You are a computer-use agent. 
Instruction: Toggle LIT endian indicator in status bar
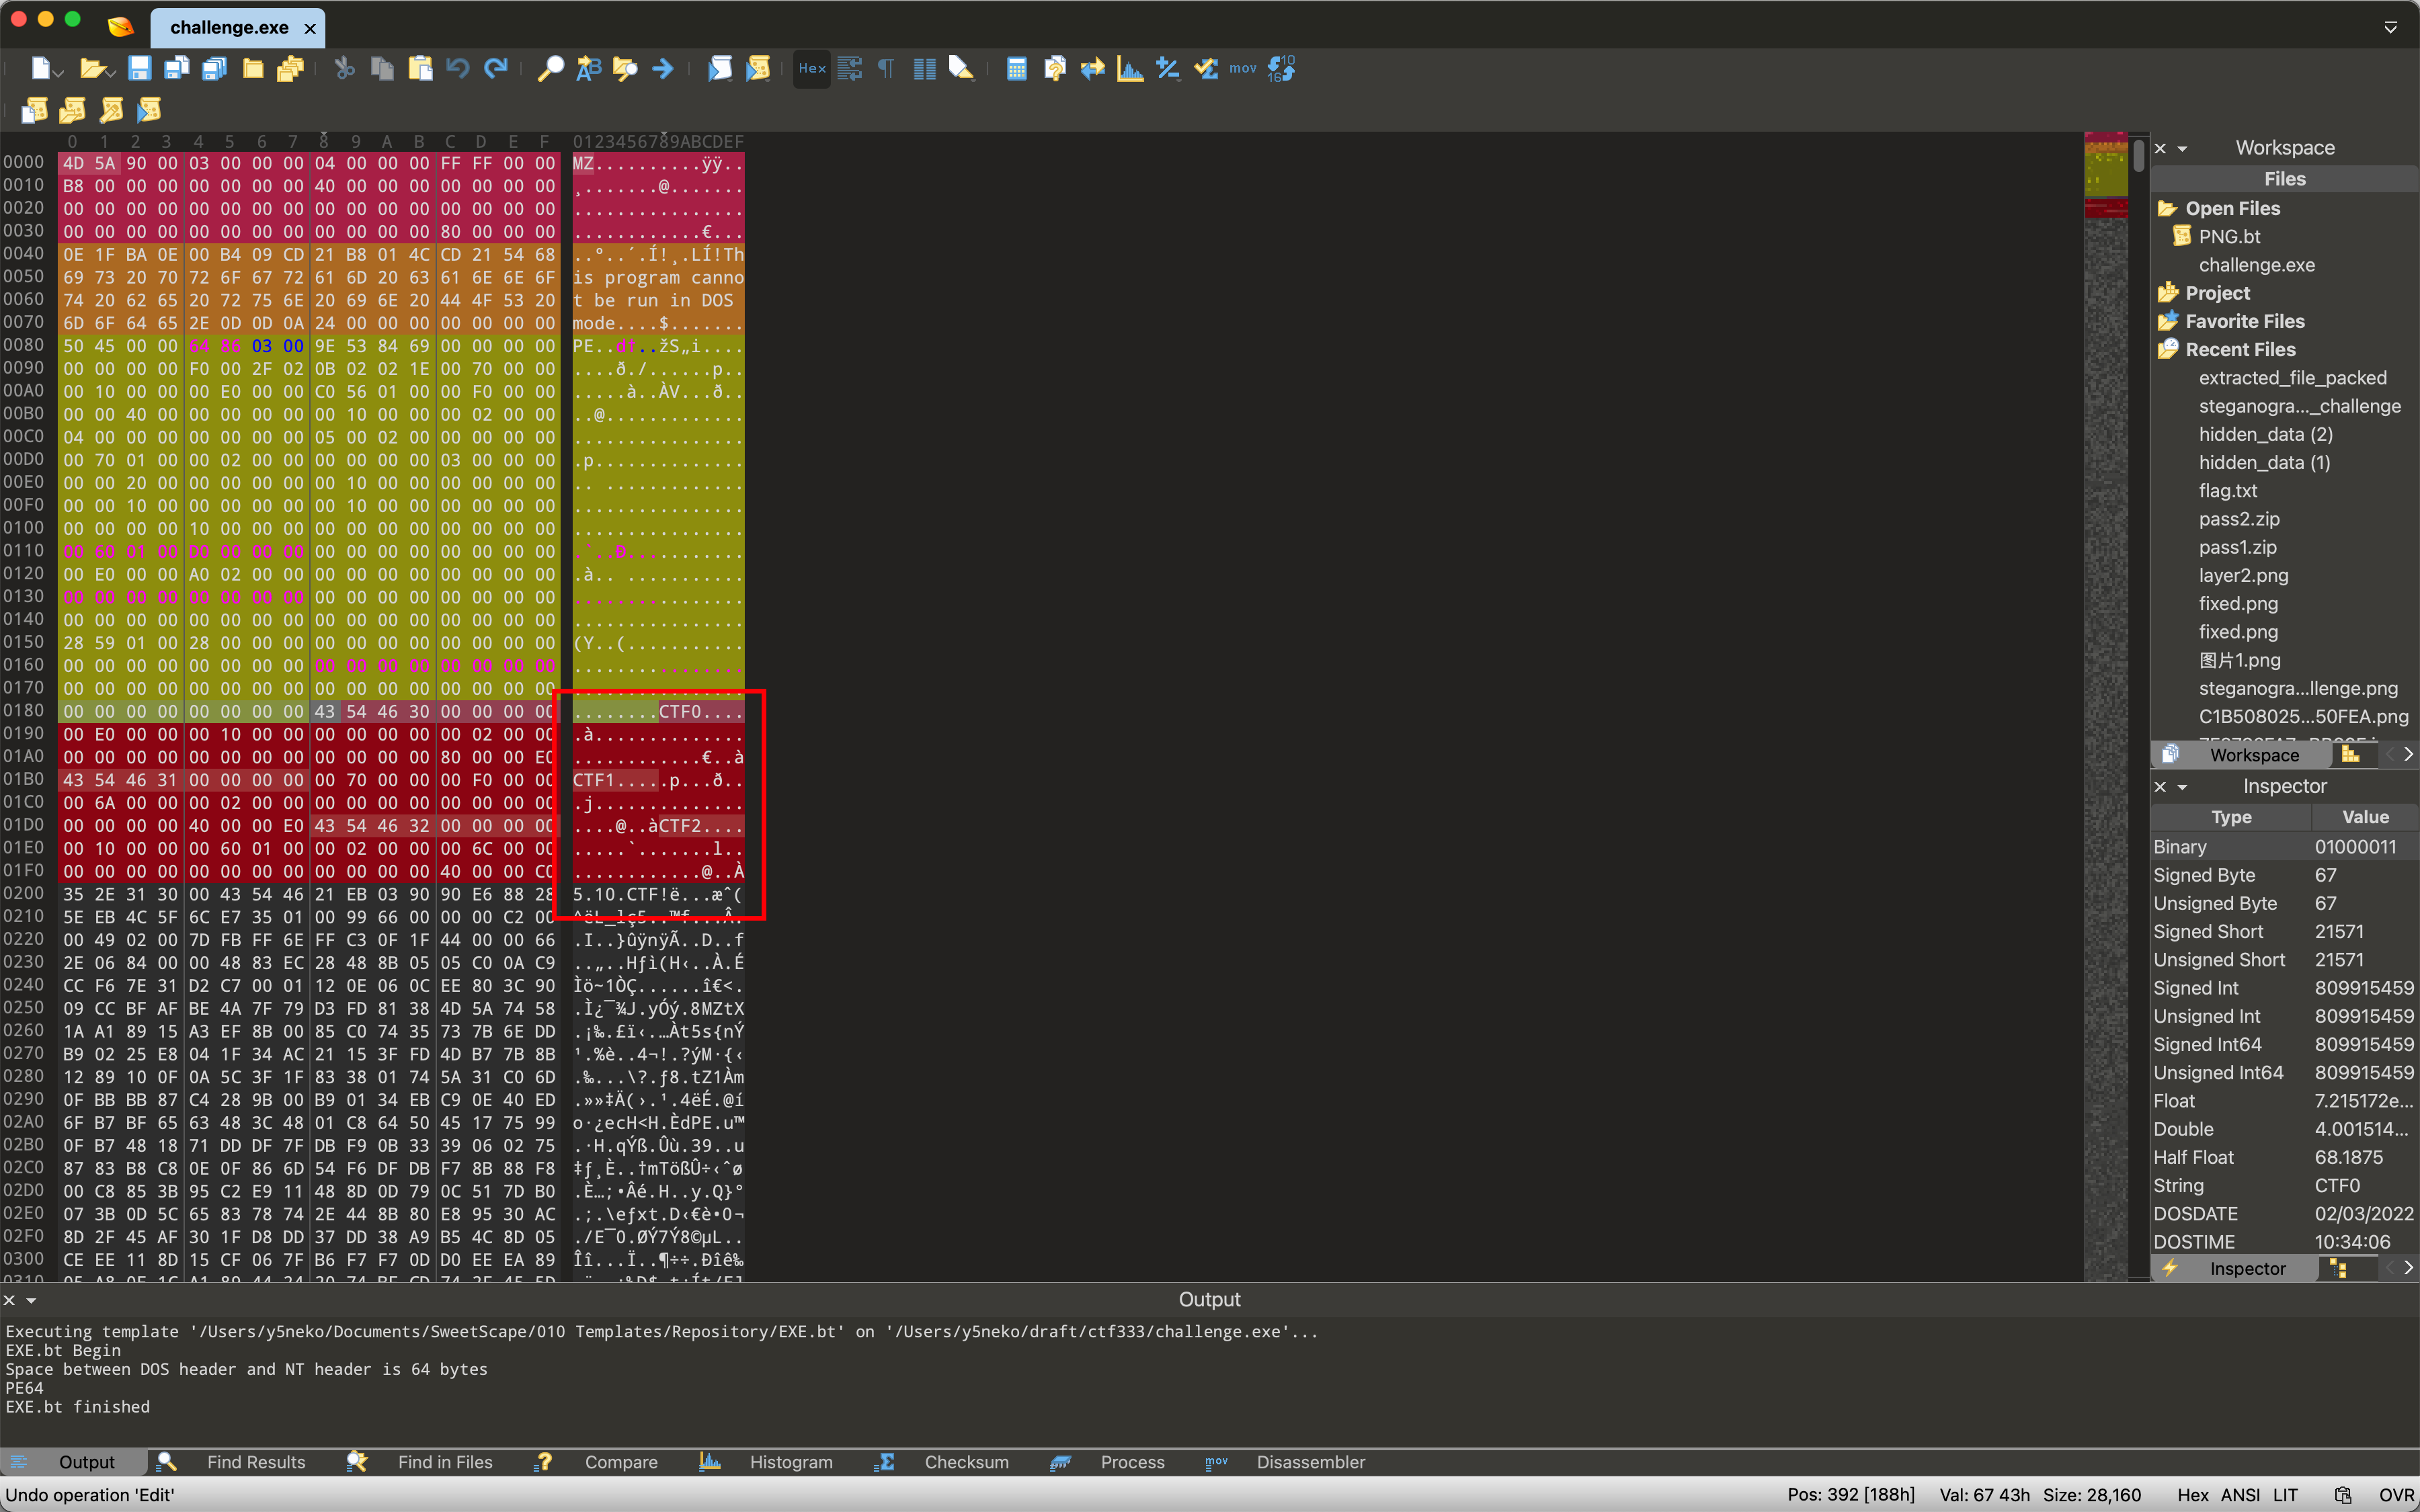tap(2285, 1494)
